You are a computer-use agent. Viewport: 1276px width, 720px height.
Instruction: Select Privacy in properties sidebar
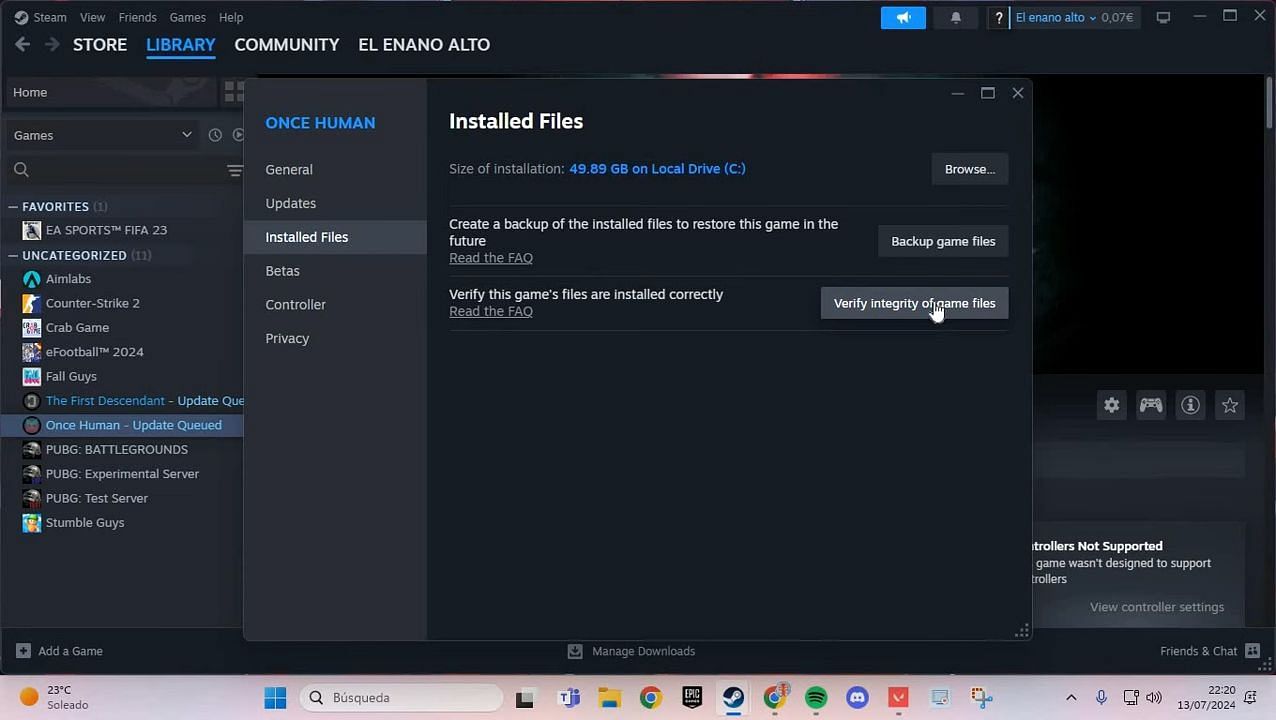pos(335,338)
